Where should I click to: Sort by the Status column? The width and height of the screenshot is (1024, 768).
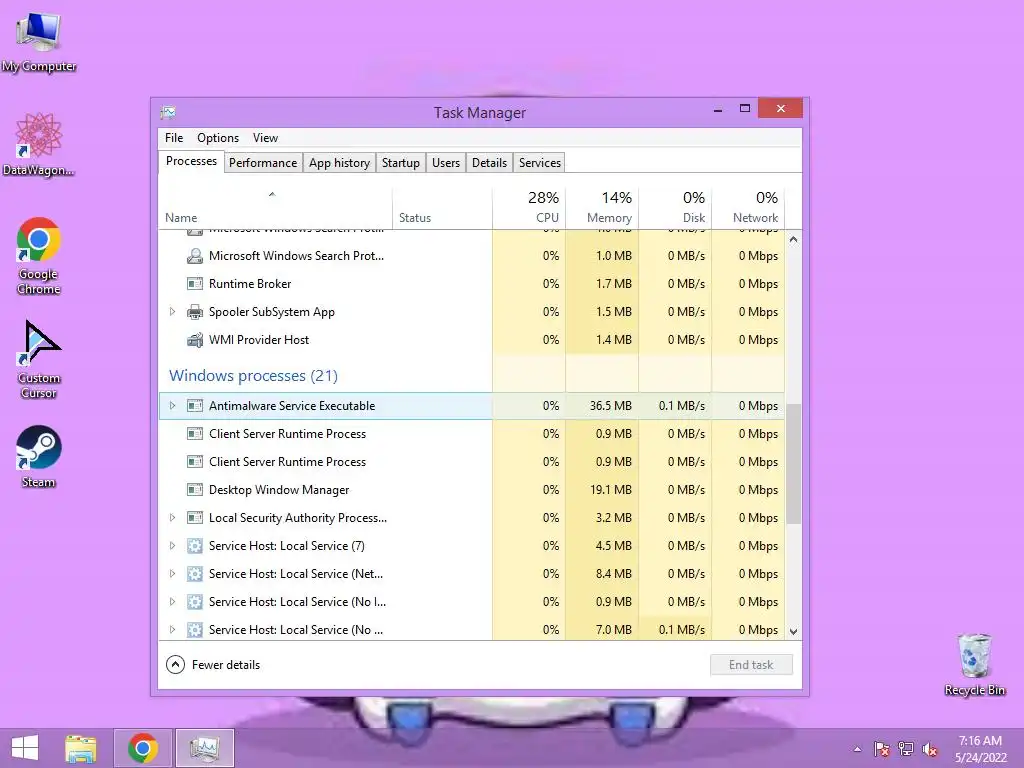(442, 208)
